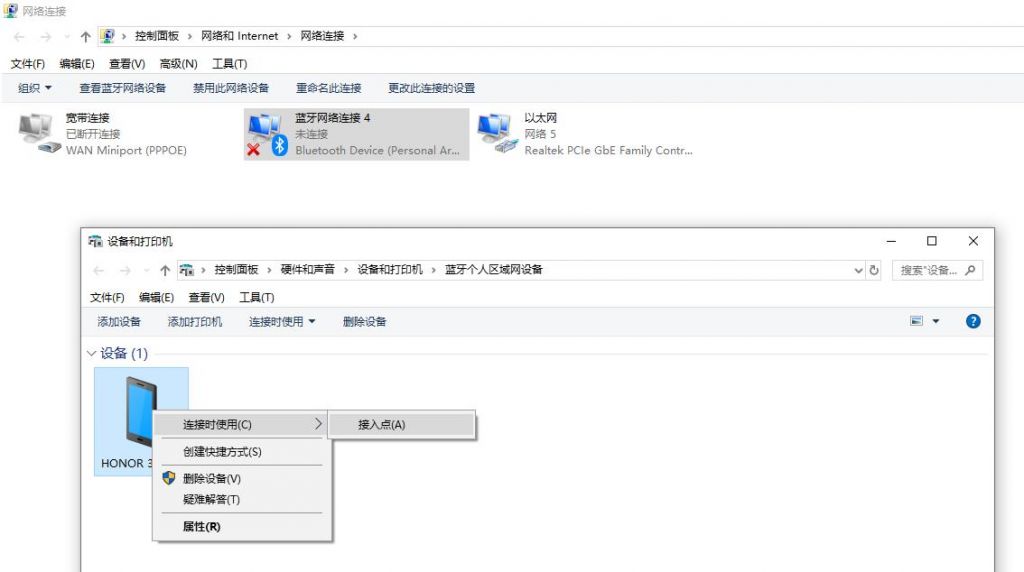Select 蓝牙网络连接 4 Bluetooth adapter icon
The width and height of the screenshot is (1024, 572).
pos(268,135)
